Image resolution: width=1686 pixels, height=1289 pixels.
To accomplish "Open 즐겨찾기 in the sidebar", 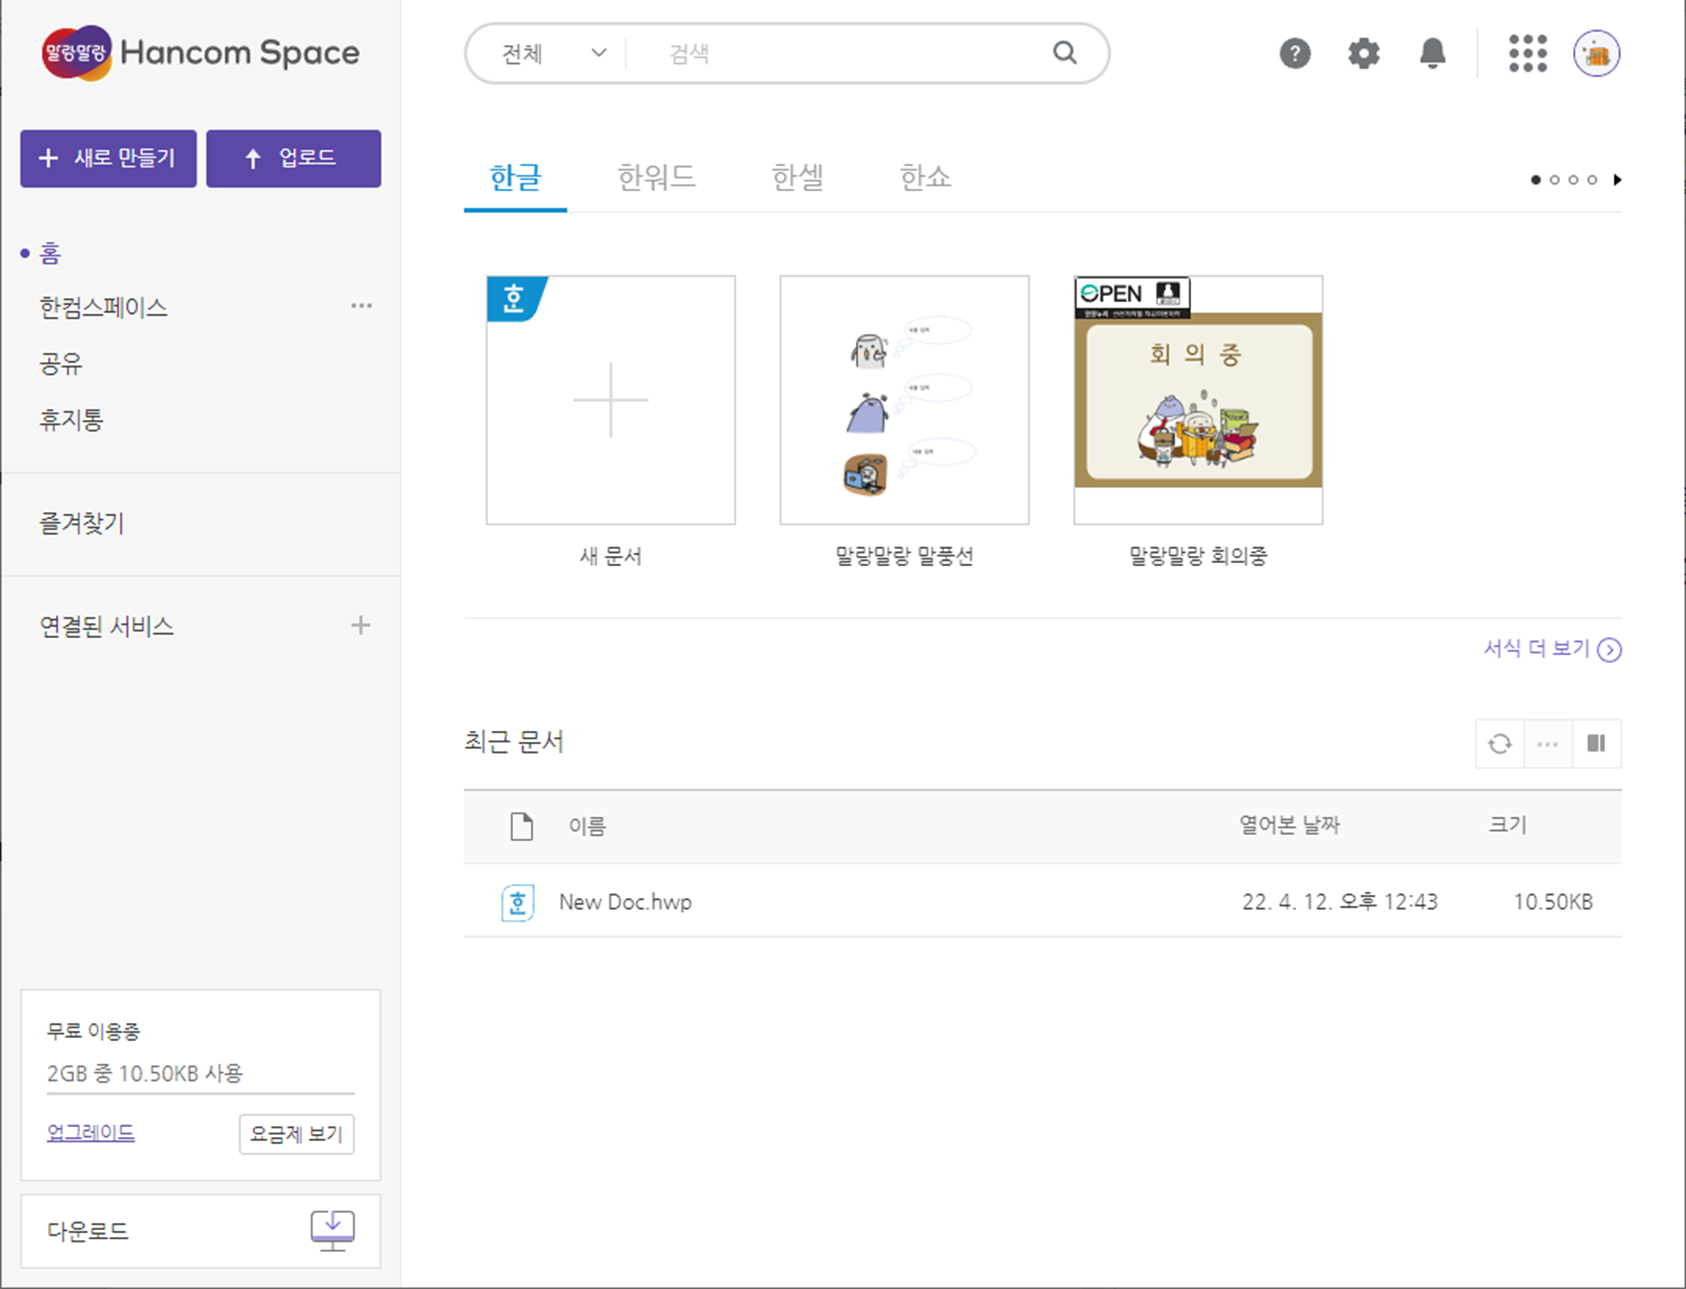I will point(82,523).
